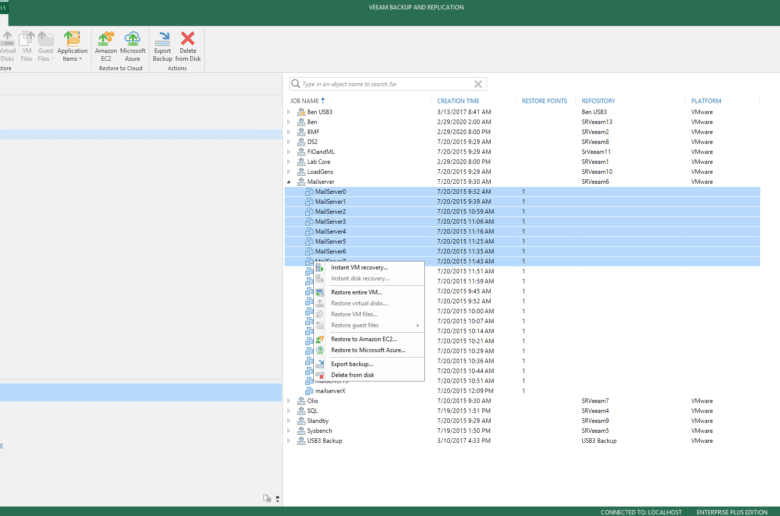Viewport: 780px width, 516px height.
Task: Expand the Standby job node
Action: tap(289, 420)
